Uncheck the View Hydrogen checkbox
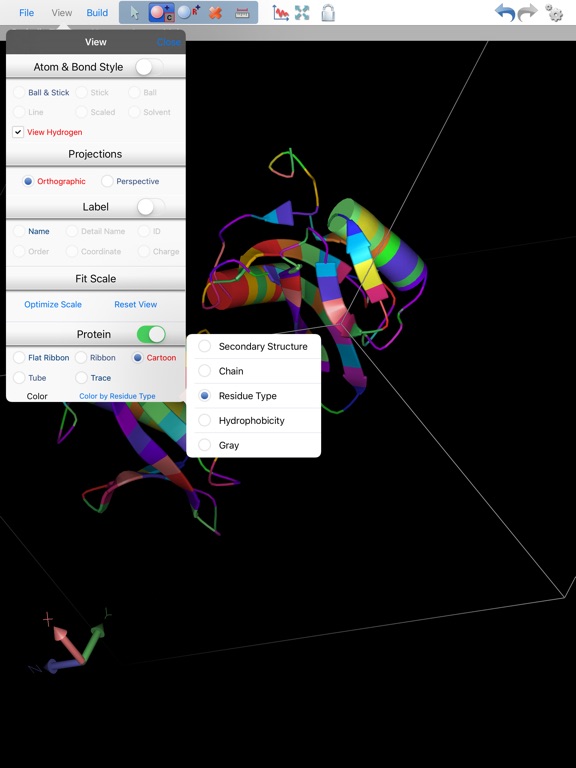The image size is (576, 768). coord(18,132)
